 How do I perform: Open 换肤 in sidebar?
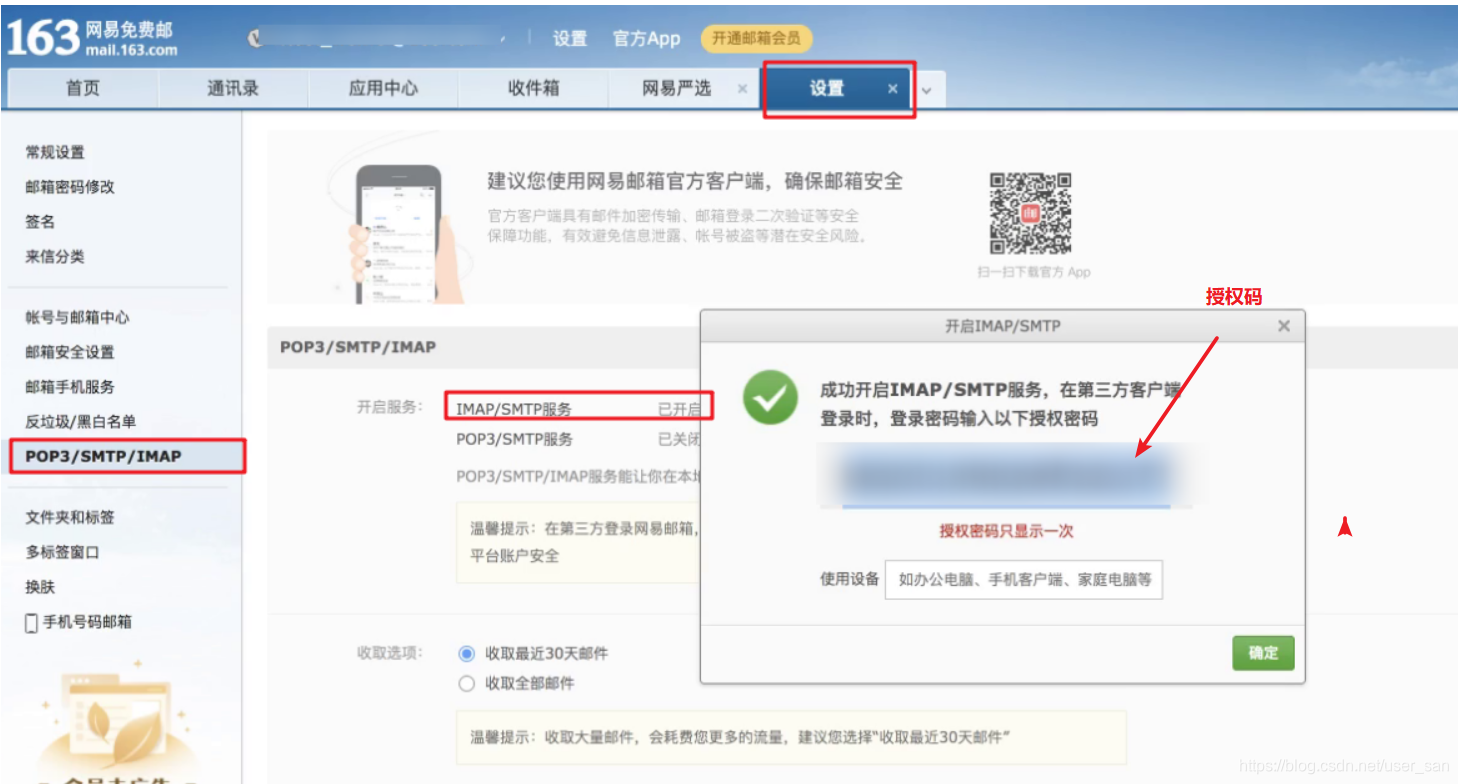point(40,587)
